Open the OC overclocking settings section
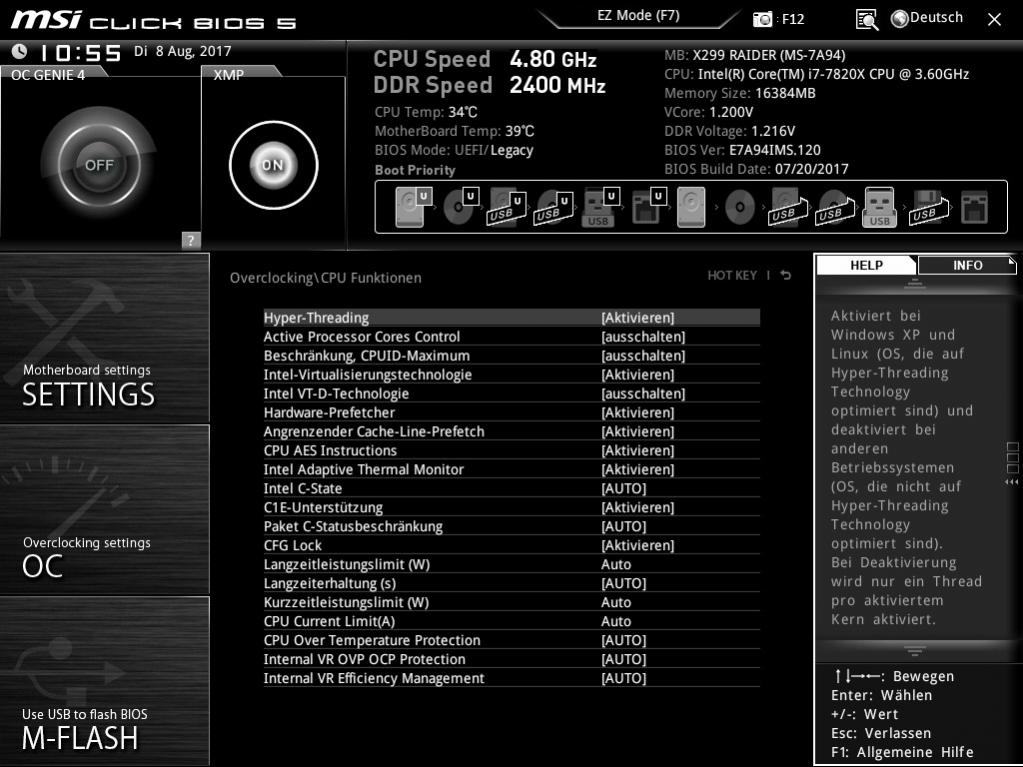Image resolution: width=1023 pixels, height=767 pixels. pos(104,509)
